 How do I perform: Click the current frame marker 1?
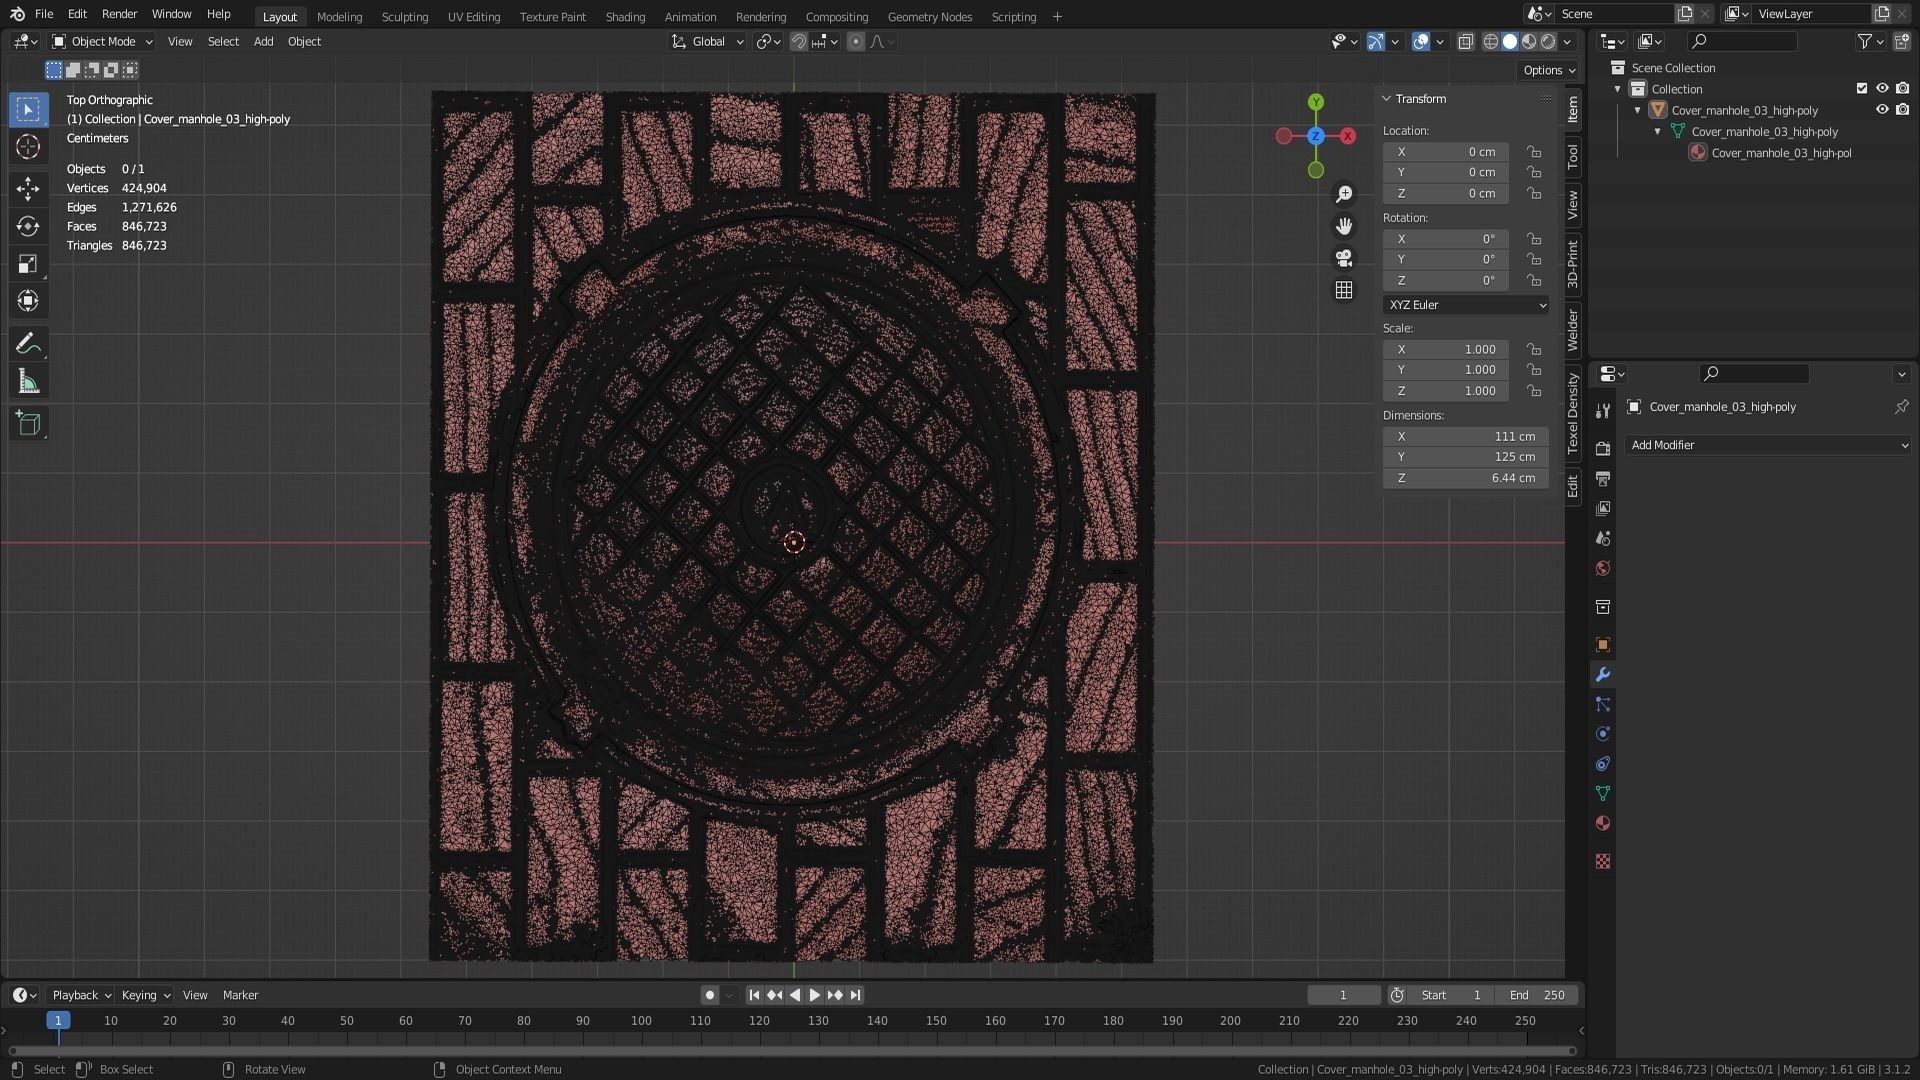coord(58,1020)
